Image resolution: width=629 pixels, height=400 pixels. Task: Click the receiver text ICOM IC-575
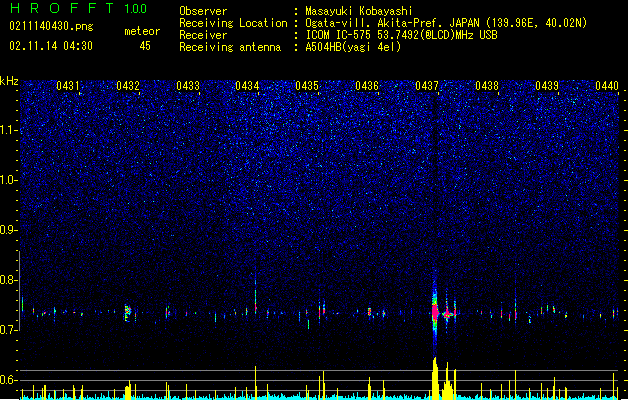point(338,35)
